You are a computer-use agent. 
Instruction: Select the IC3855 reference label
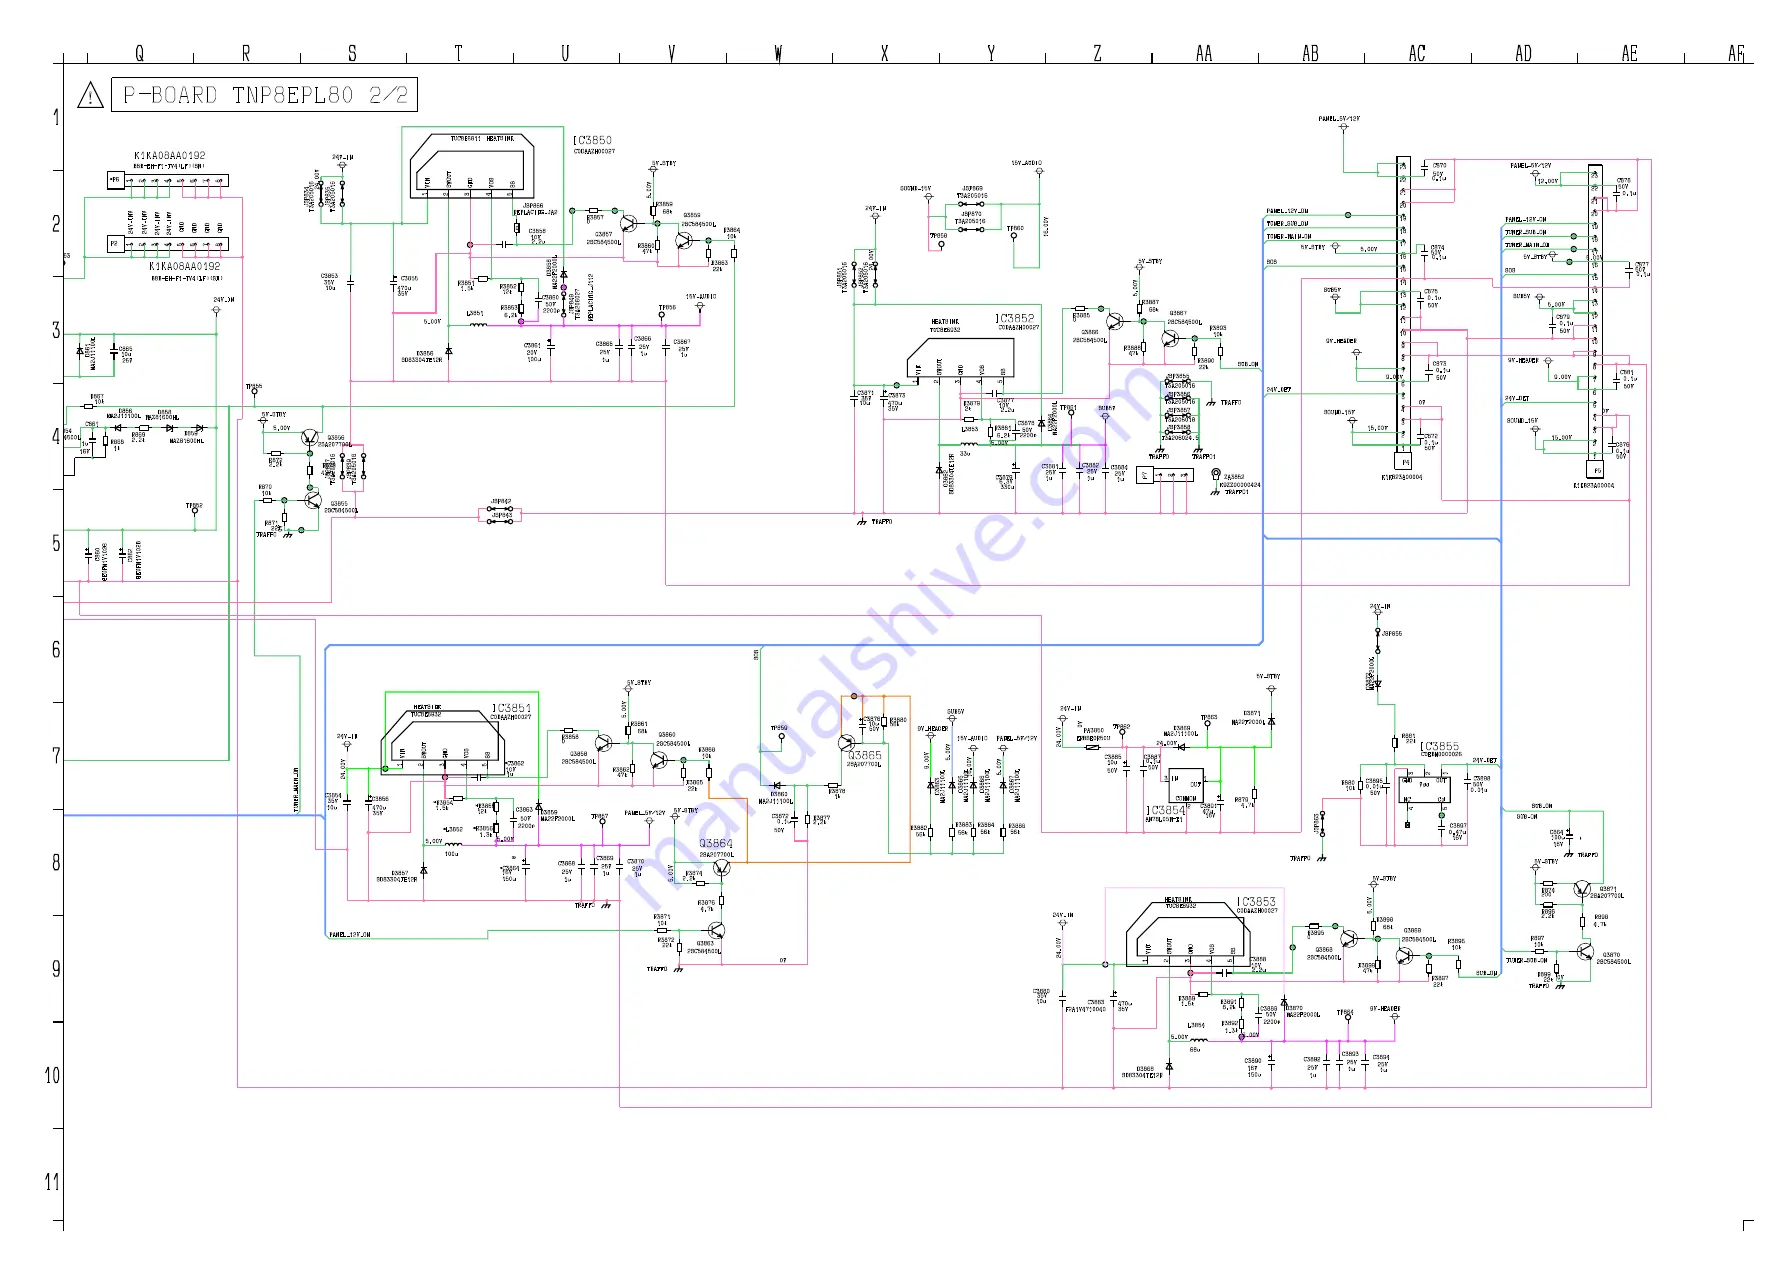(x=1440, y=747)
